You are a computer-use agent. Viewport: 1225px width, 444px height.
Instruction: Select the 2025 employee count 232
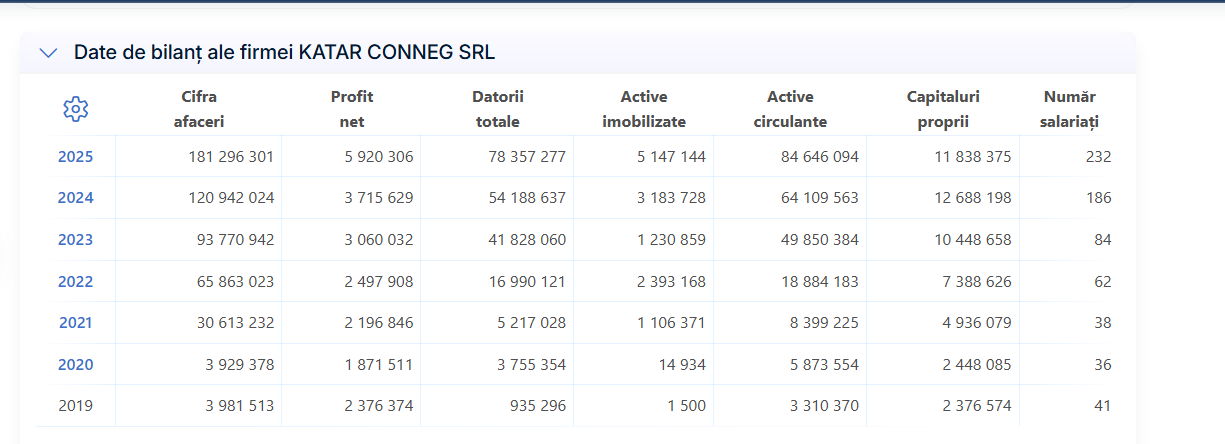(x=1098, y=157)
